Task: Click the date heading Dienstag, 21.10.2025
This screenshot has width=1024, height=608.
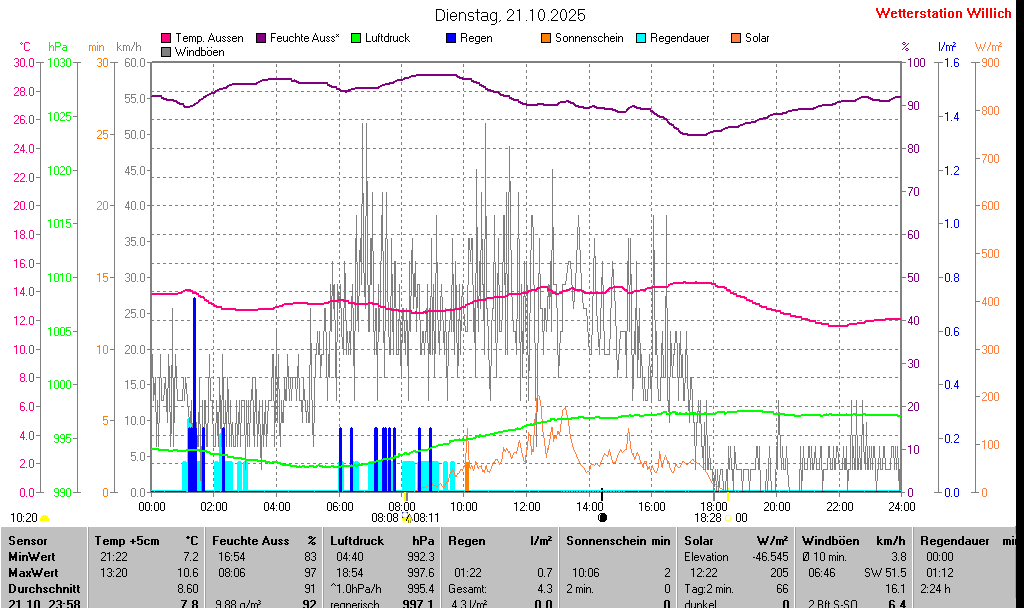Action: point(511,15)
